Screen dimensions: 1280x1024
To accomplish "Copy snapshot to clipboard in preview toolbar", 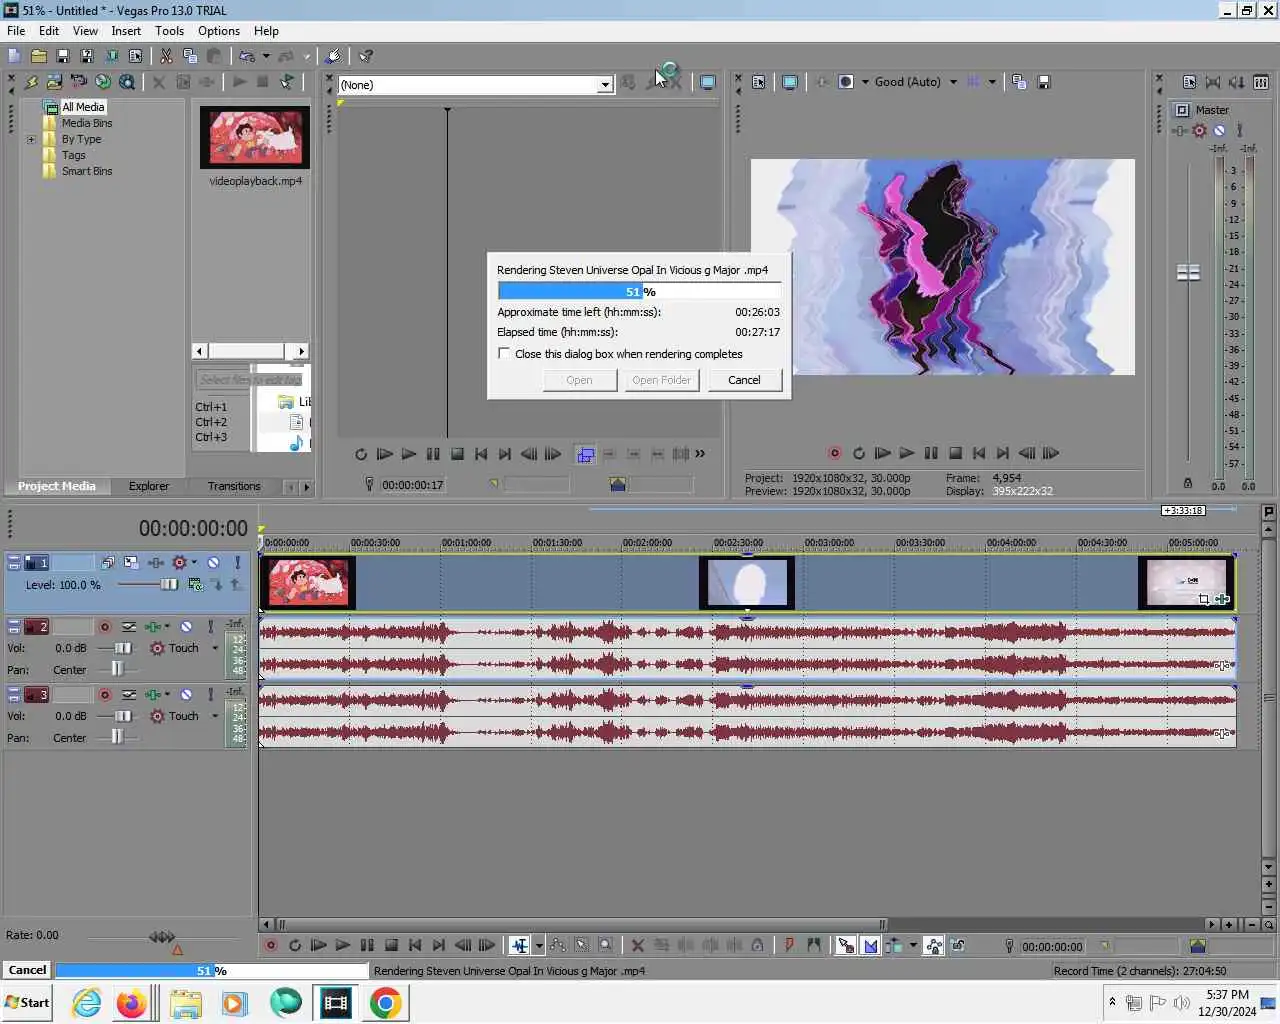I will (x=1019, y=82).
